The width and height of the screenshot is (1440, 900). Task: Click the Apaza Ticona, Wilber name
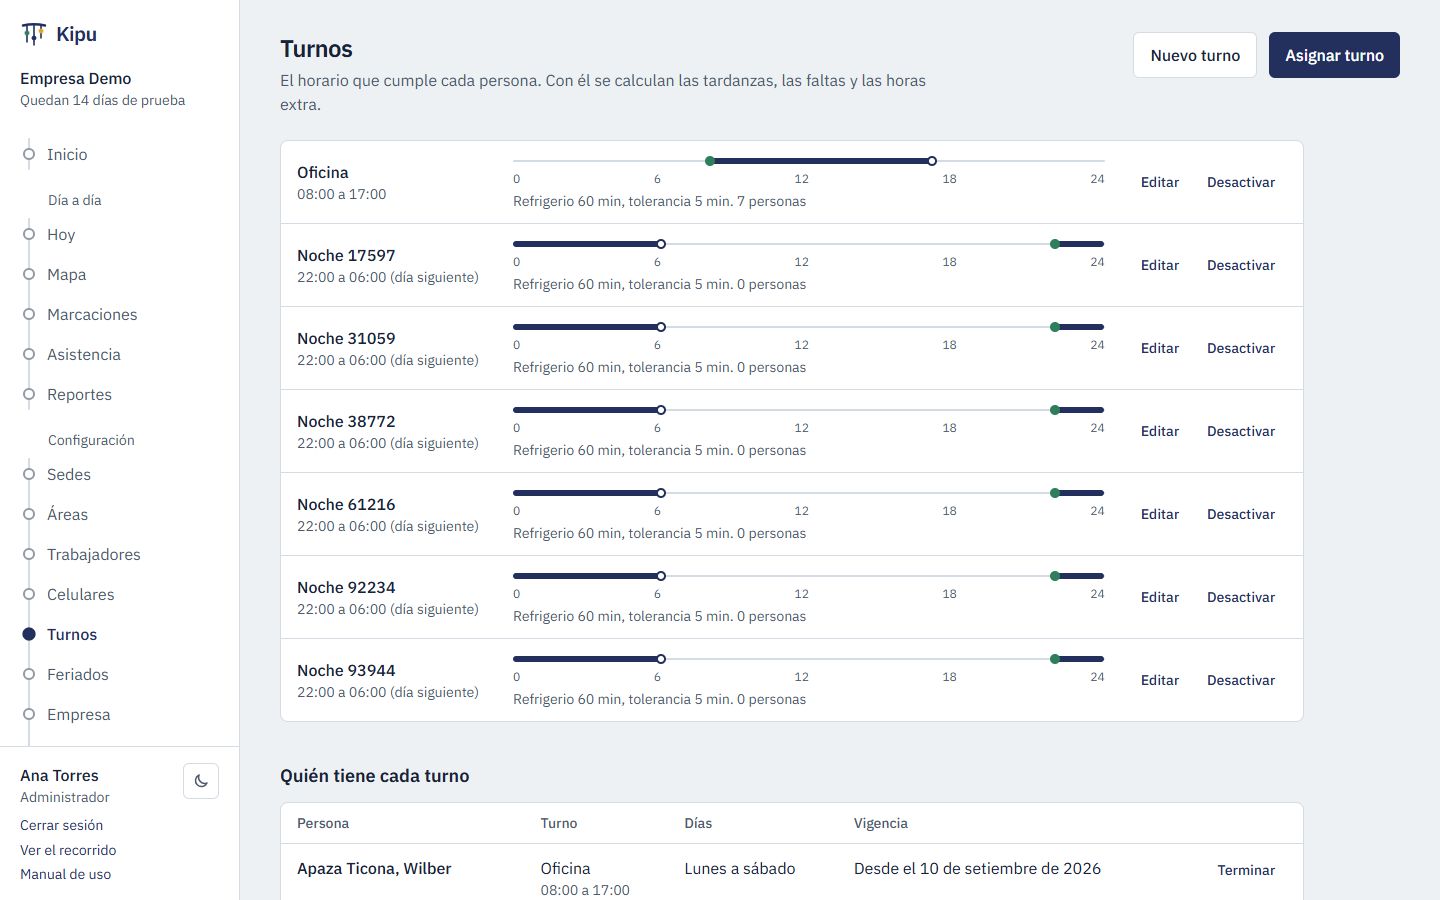point(374,868)
